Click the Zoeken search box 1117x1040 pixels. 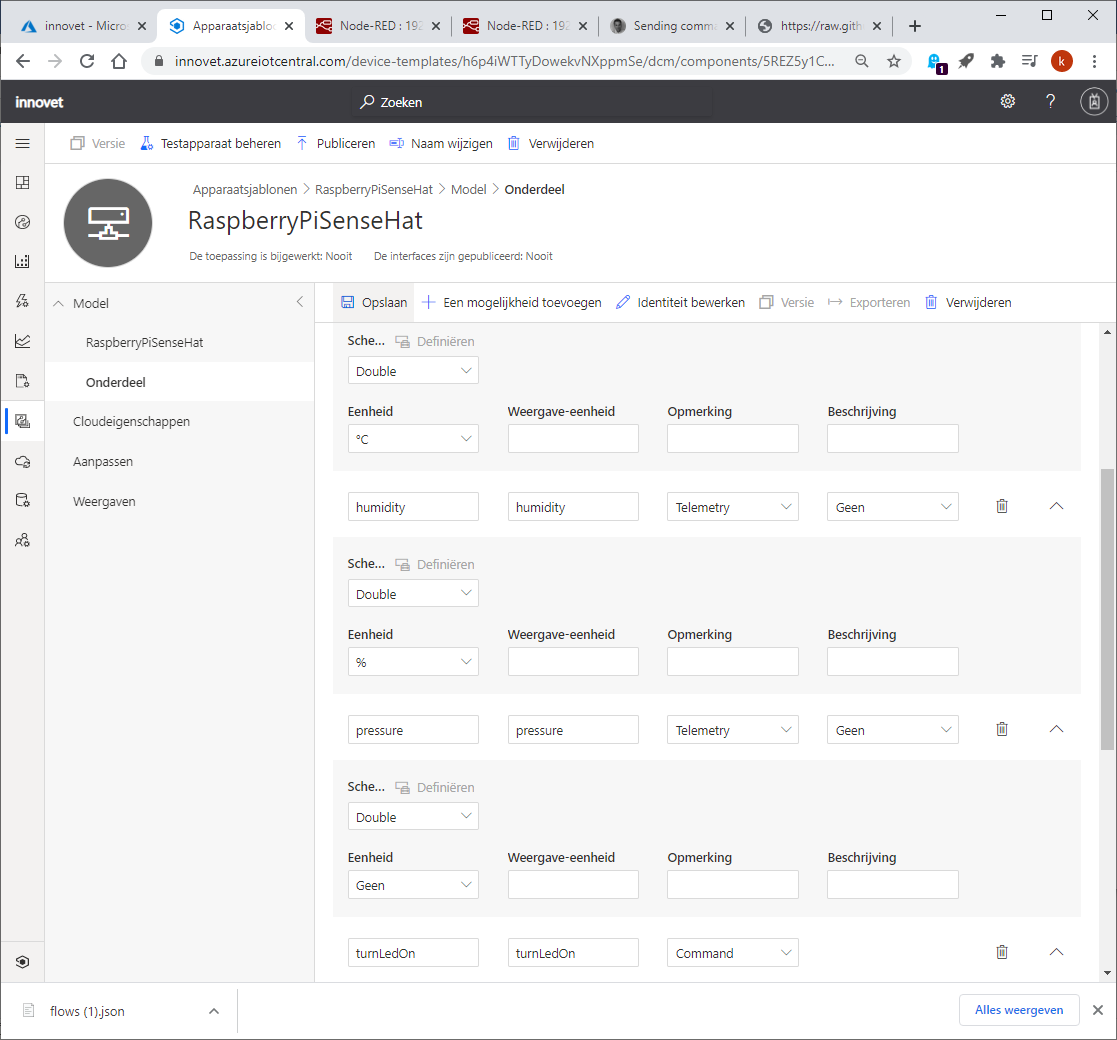532,102
